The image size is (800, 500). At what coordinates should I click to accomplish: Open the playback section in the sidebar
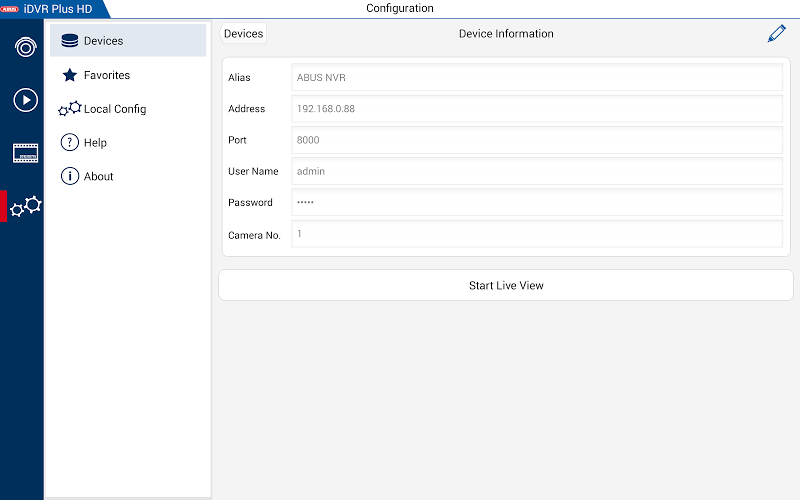pos(25,99)
